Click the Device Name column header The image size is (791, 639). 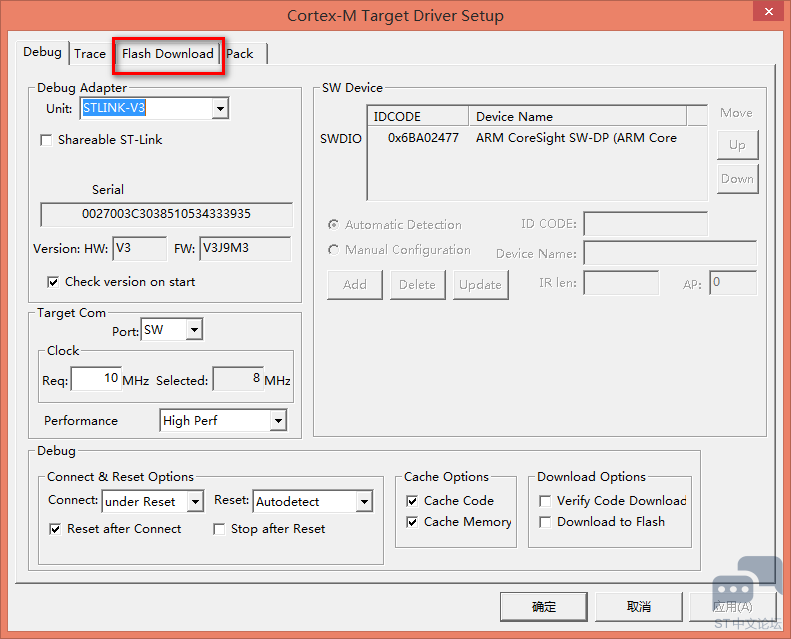(x=578, y=116)
